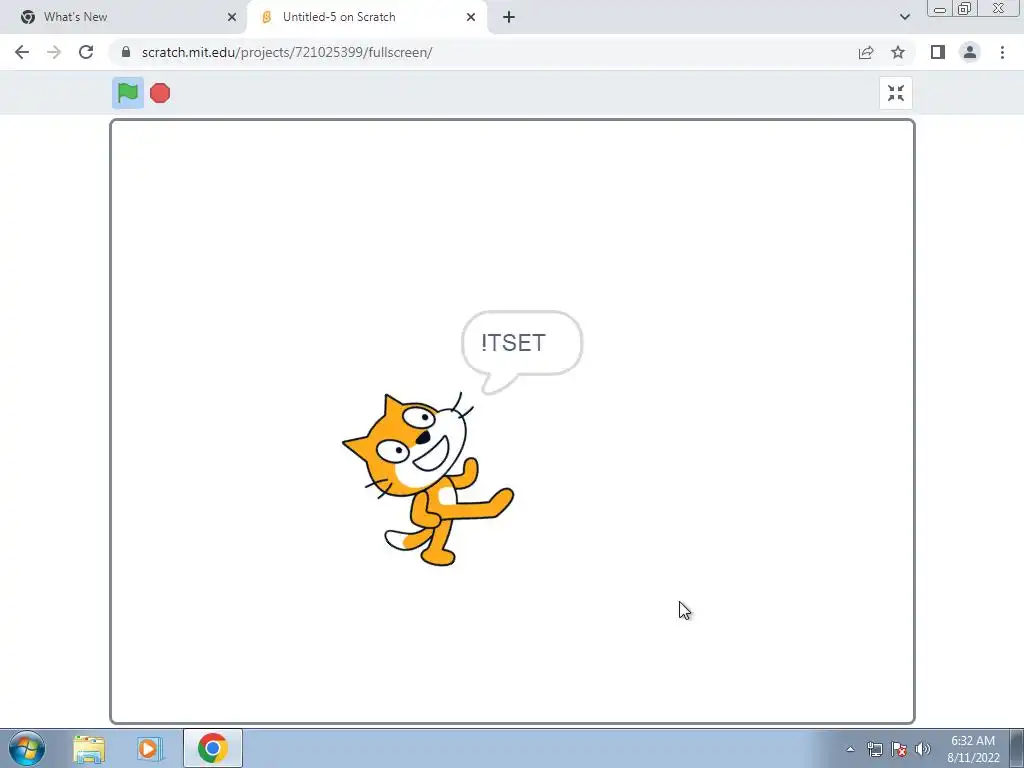1024x768 pixels.
Task: Open Chrome profile avatar menu
Action: coord(970,52)
